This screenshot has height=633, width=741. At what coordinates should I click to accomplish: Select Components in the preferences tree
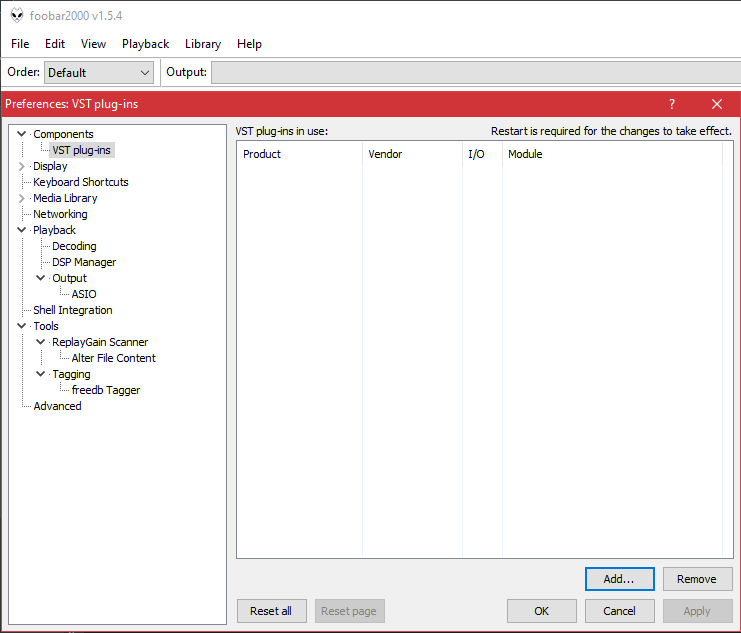click(x=63, y=134)
